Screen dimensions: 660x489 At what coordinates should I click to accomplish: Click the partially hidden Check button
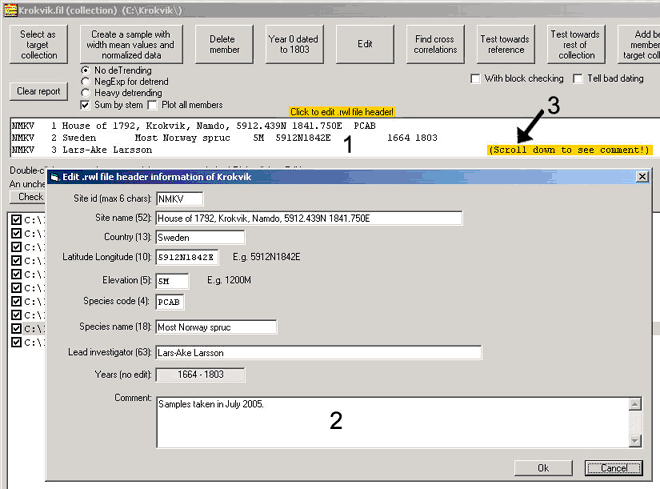click(x=28, y=197)
